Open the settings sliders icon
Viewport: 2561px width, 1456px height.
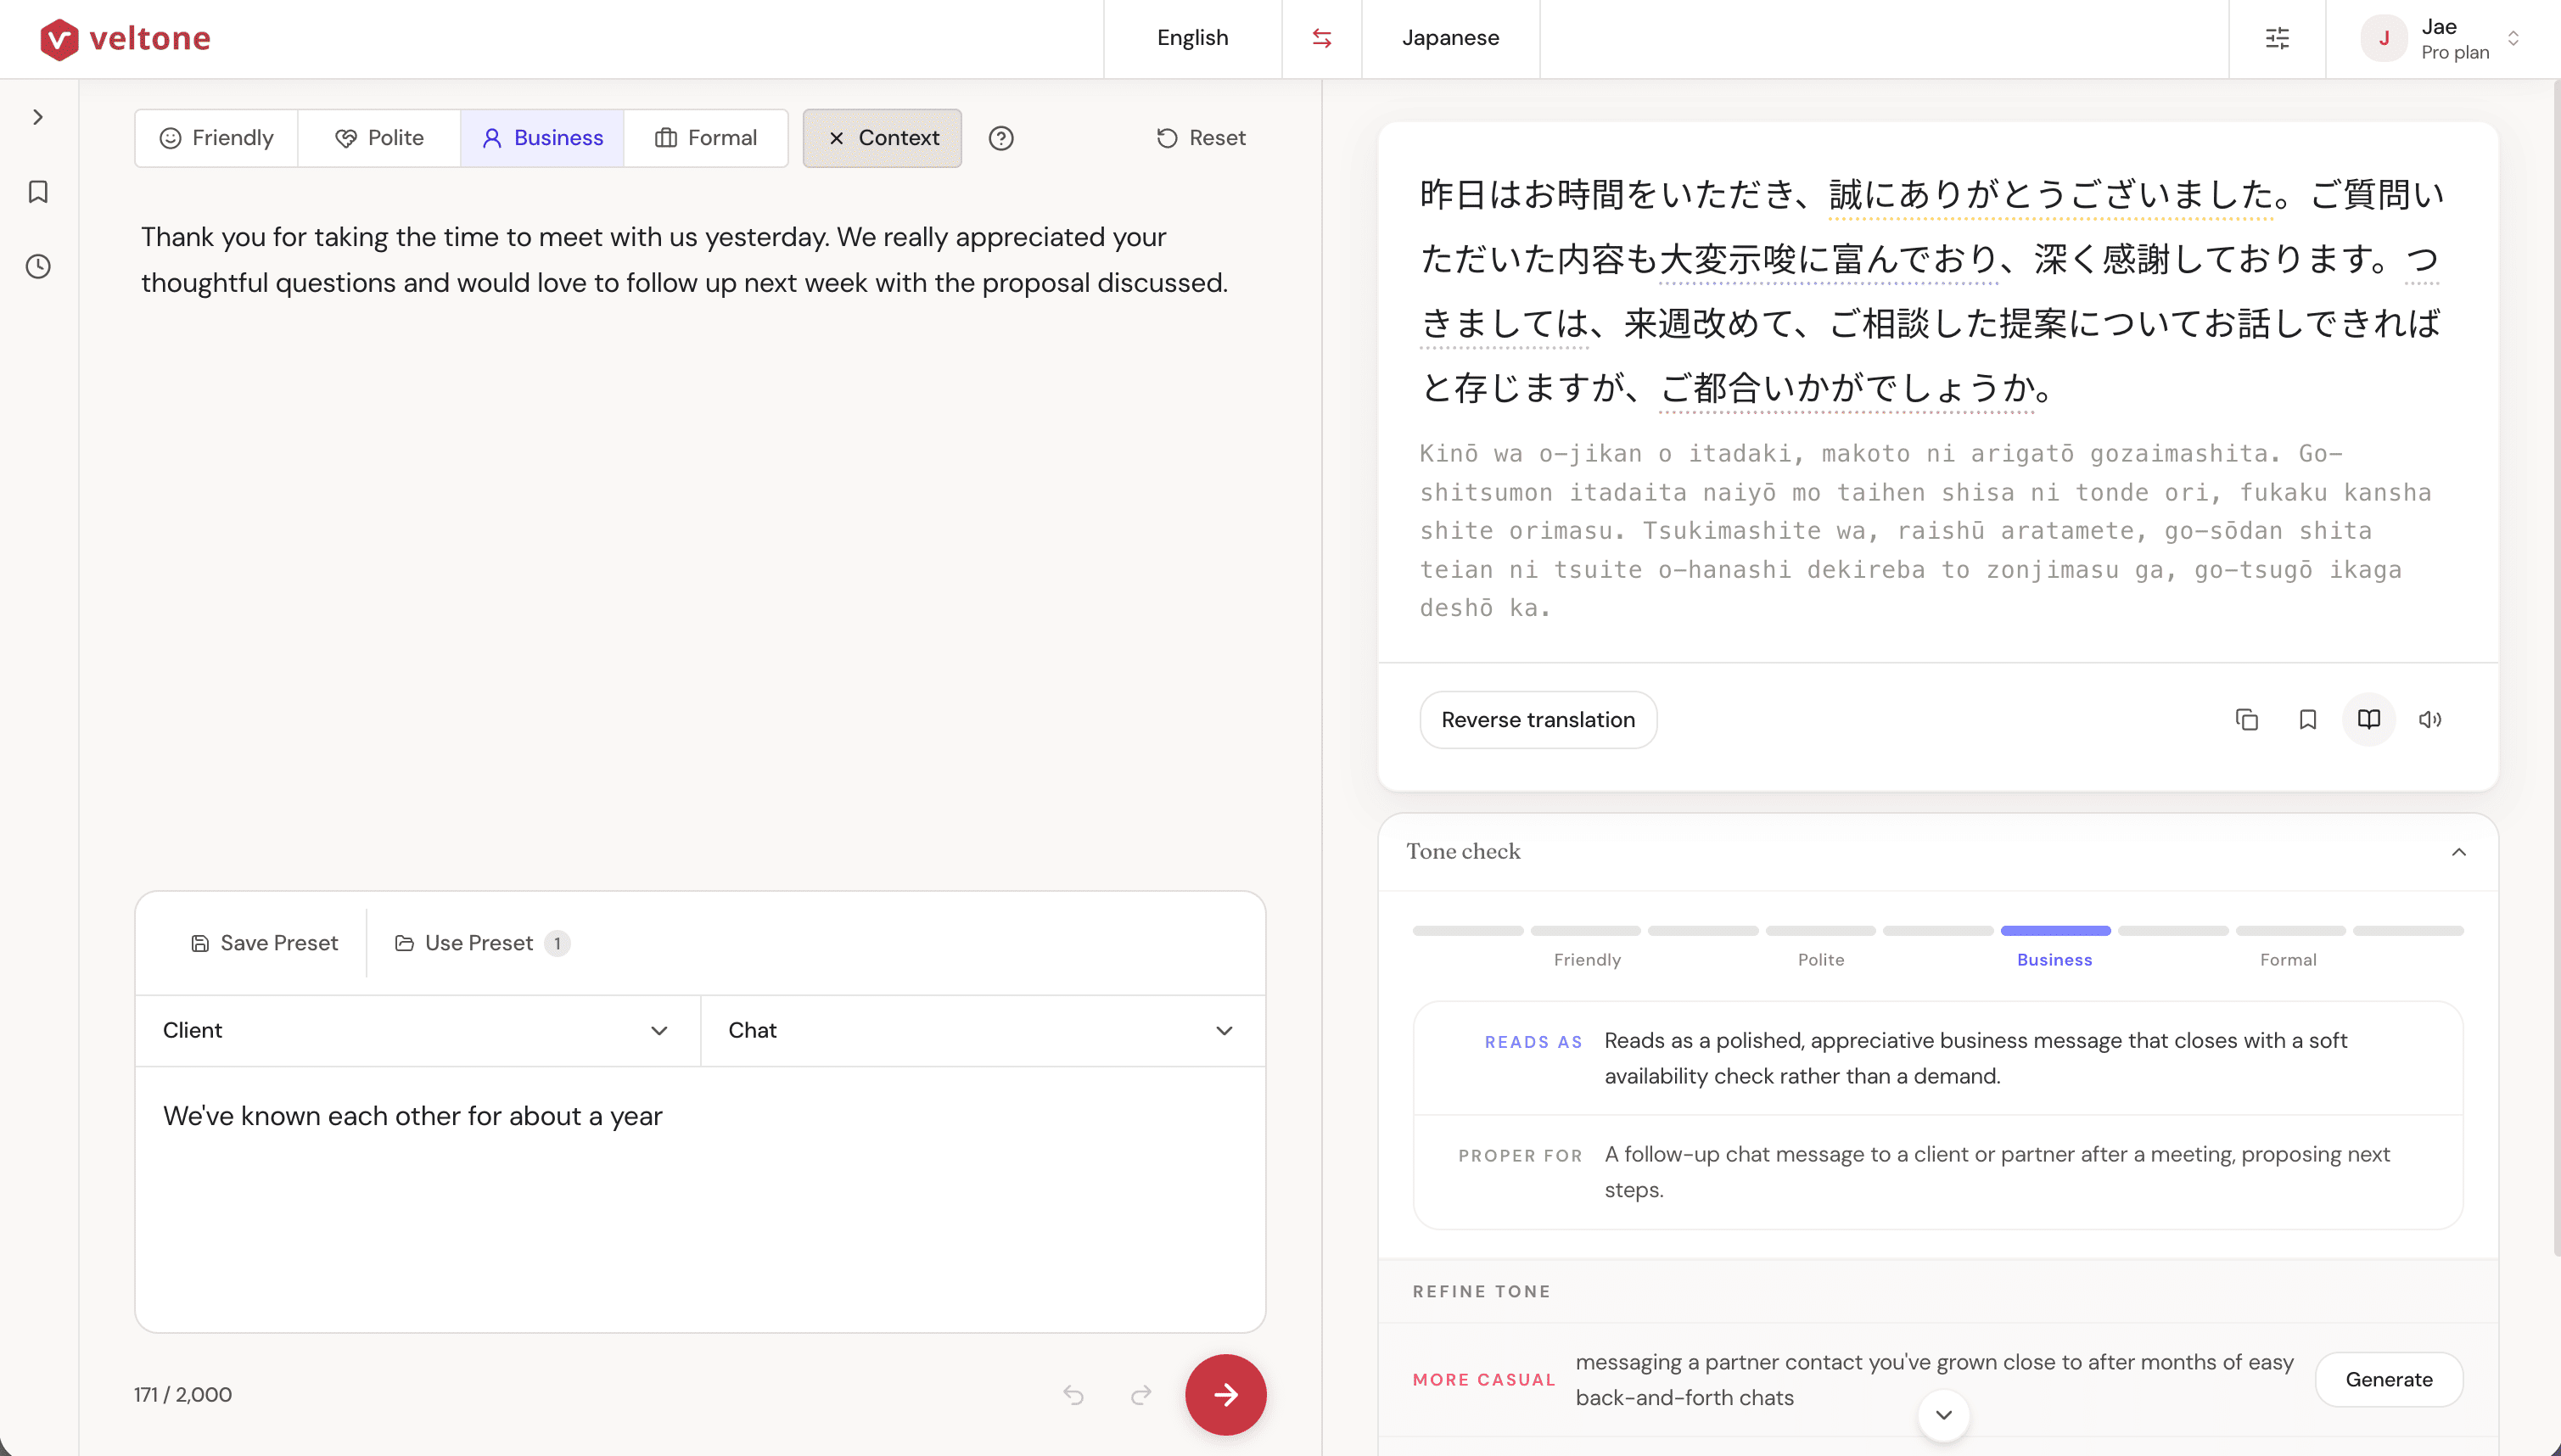click(2277, 38)
